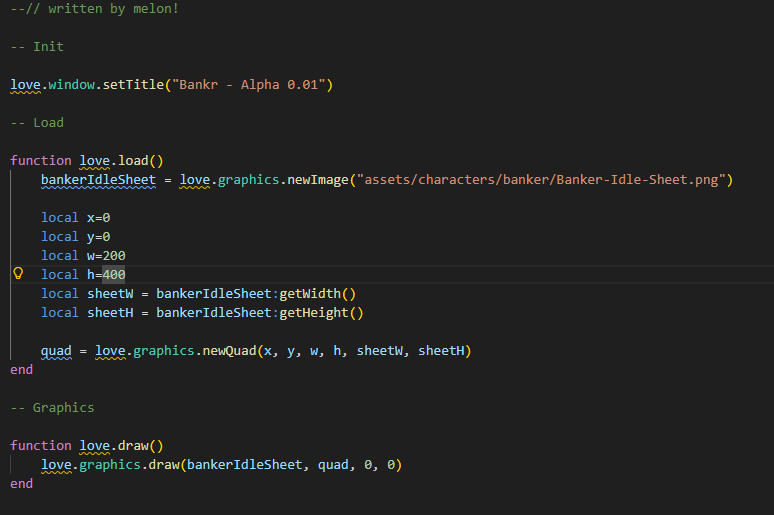Place cursor on the "local x=0" line
Screen dimensions: 774x515
tap(76, 217)
